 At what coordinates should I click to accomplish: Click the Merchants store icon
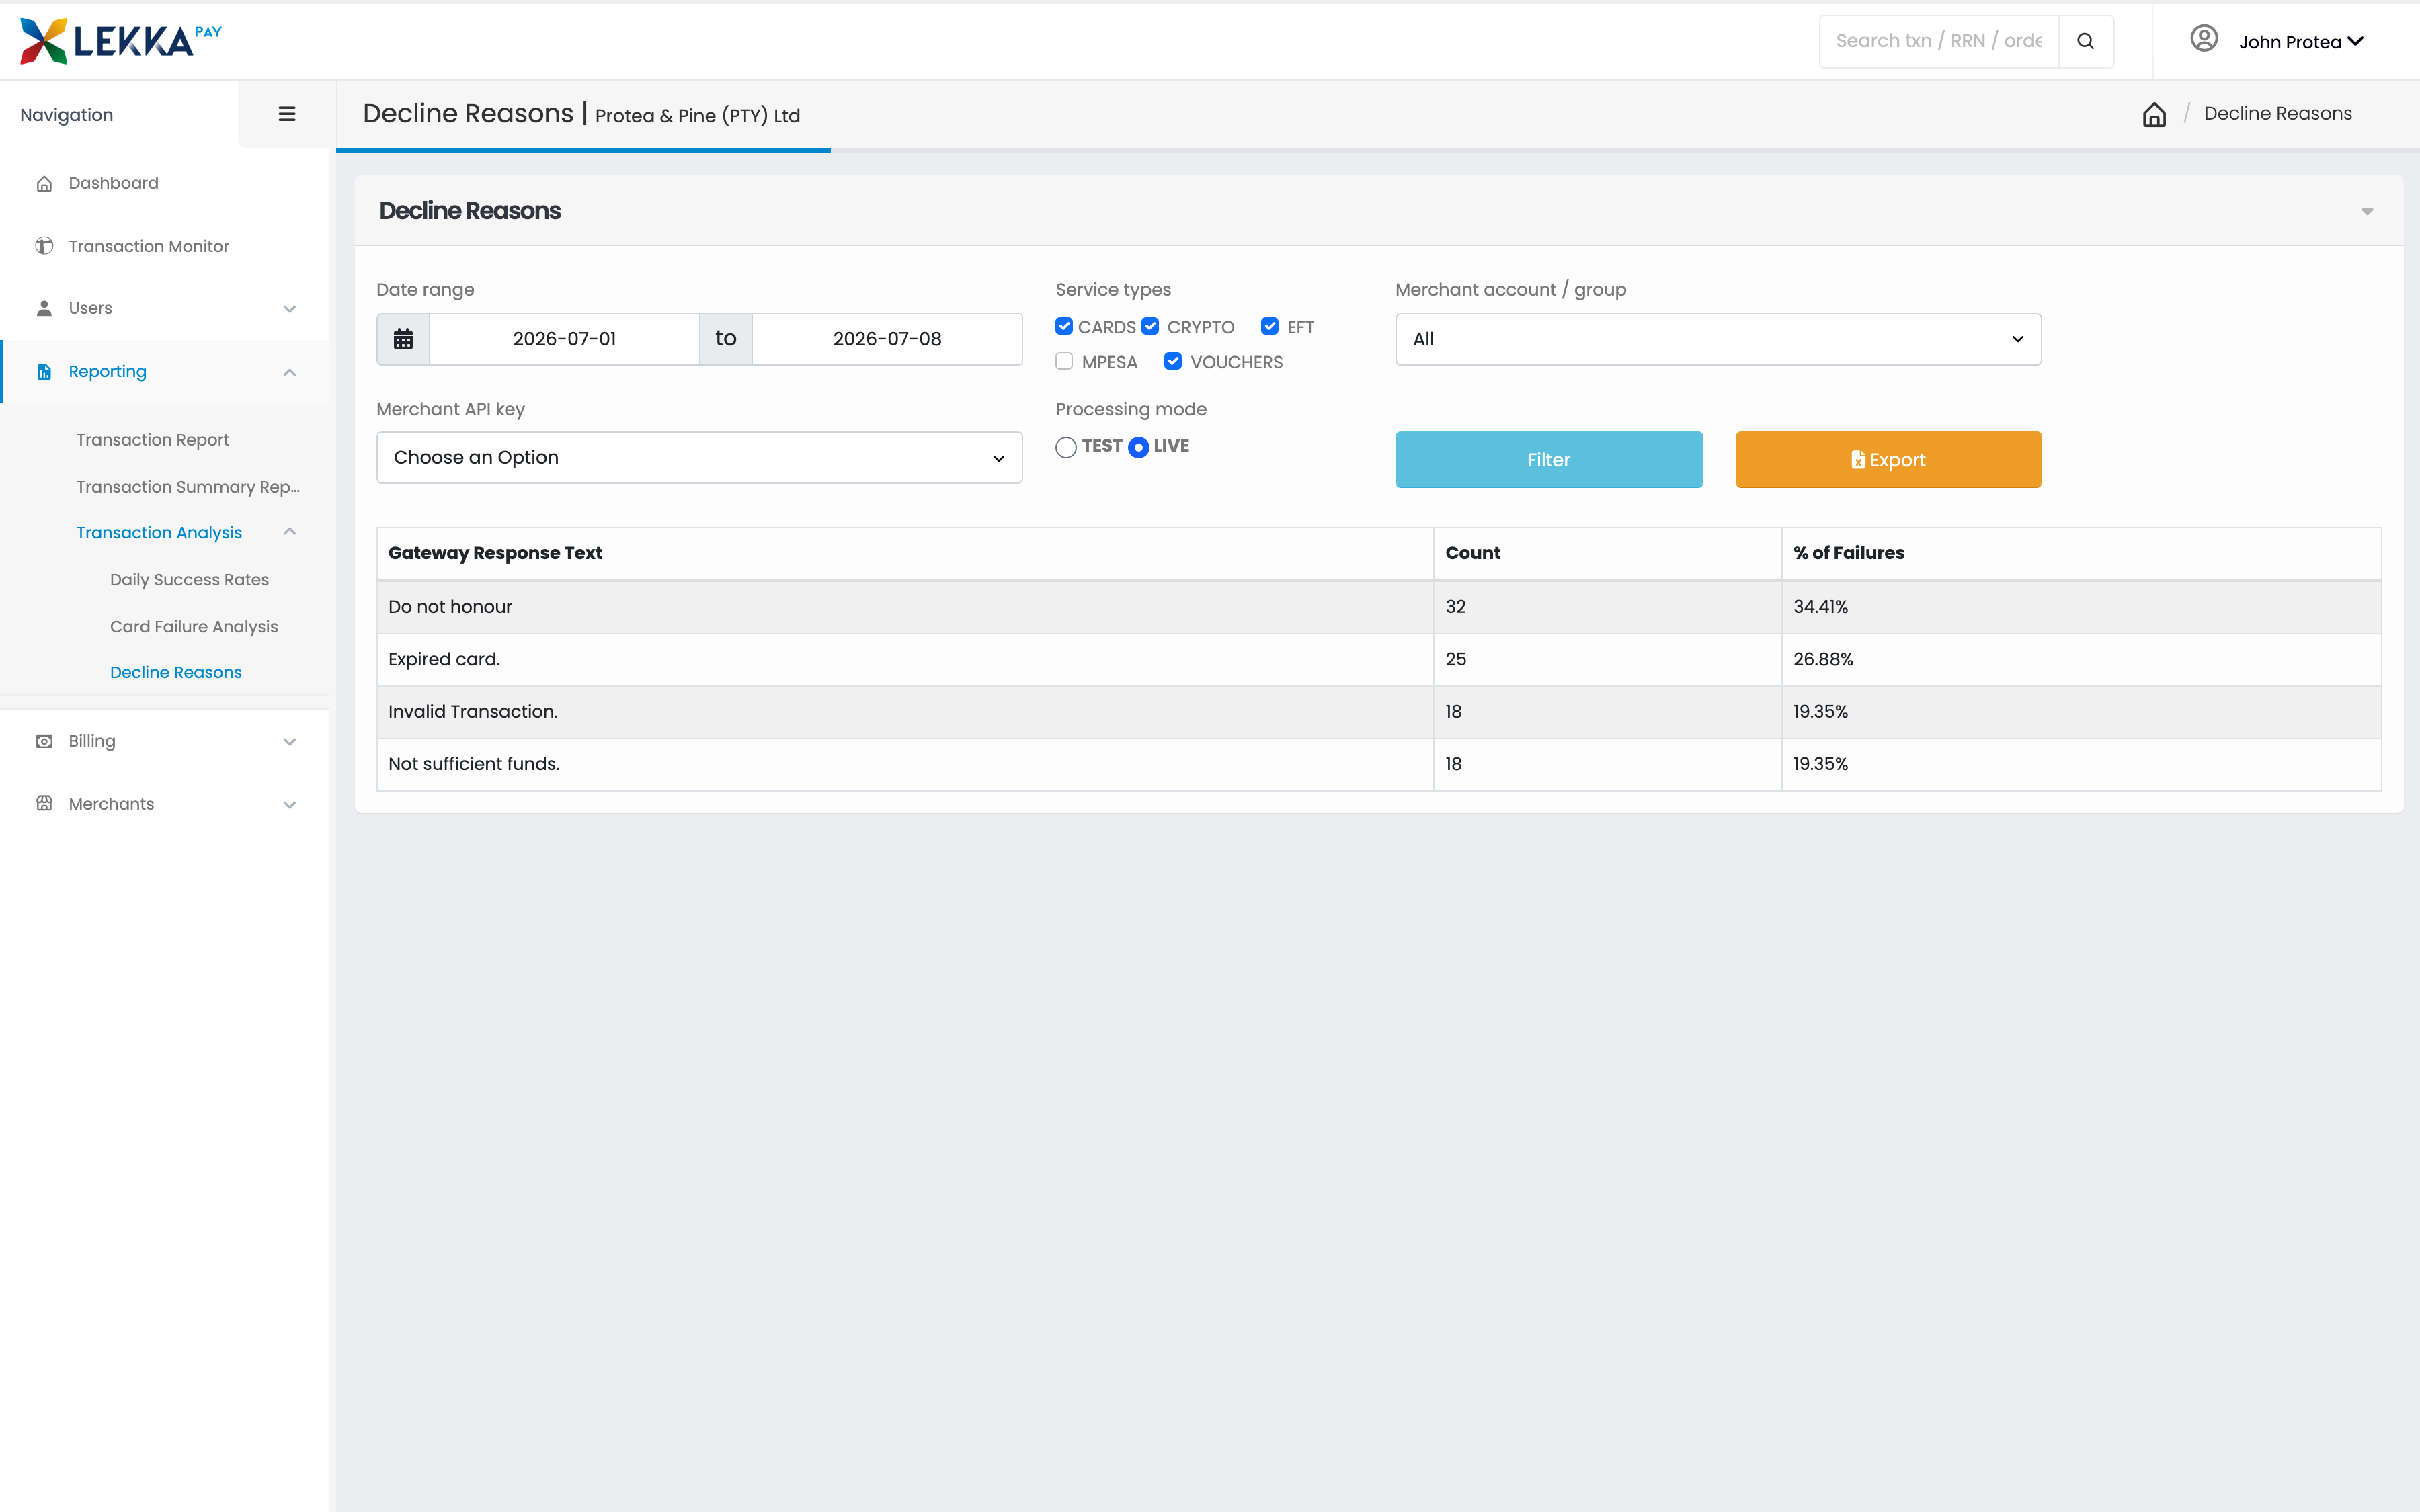click(44, 804)
